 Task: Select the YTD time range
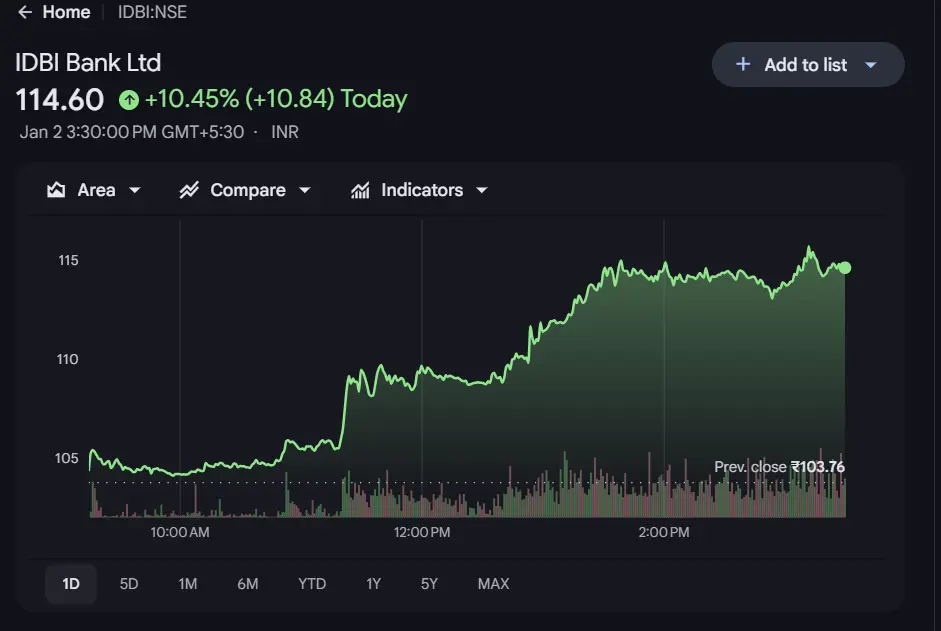[x=312, y=584]
